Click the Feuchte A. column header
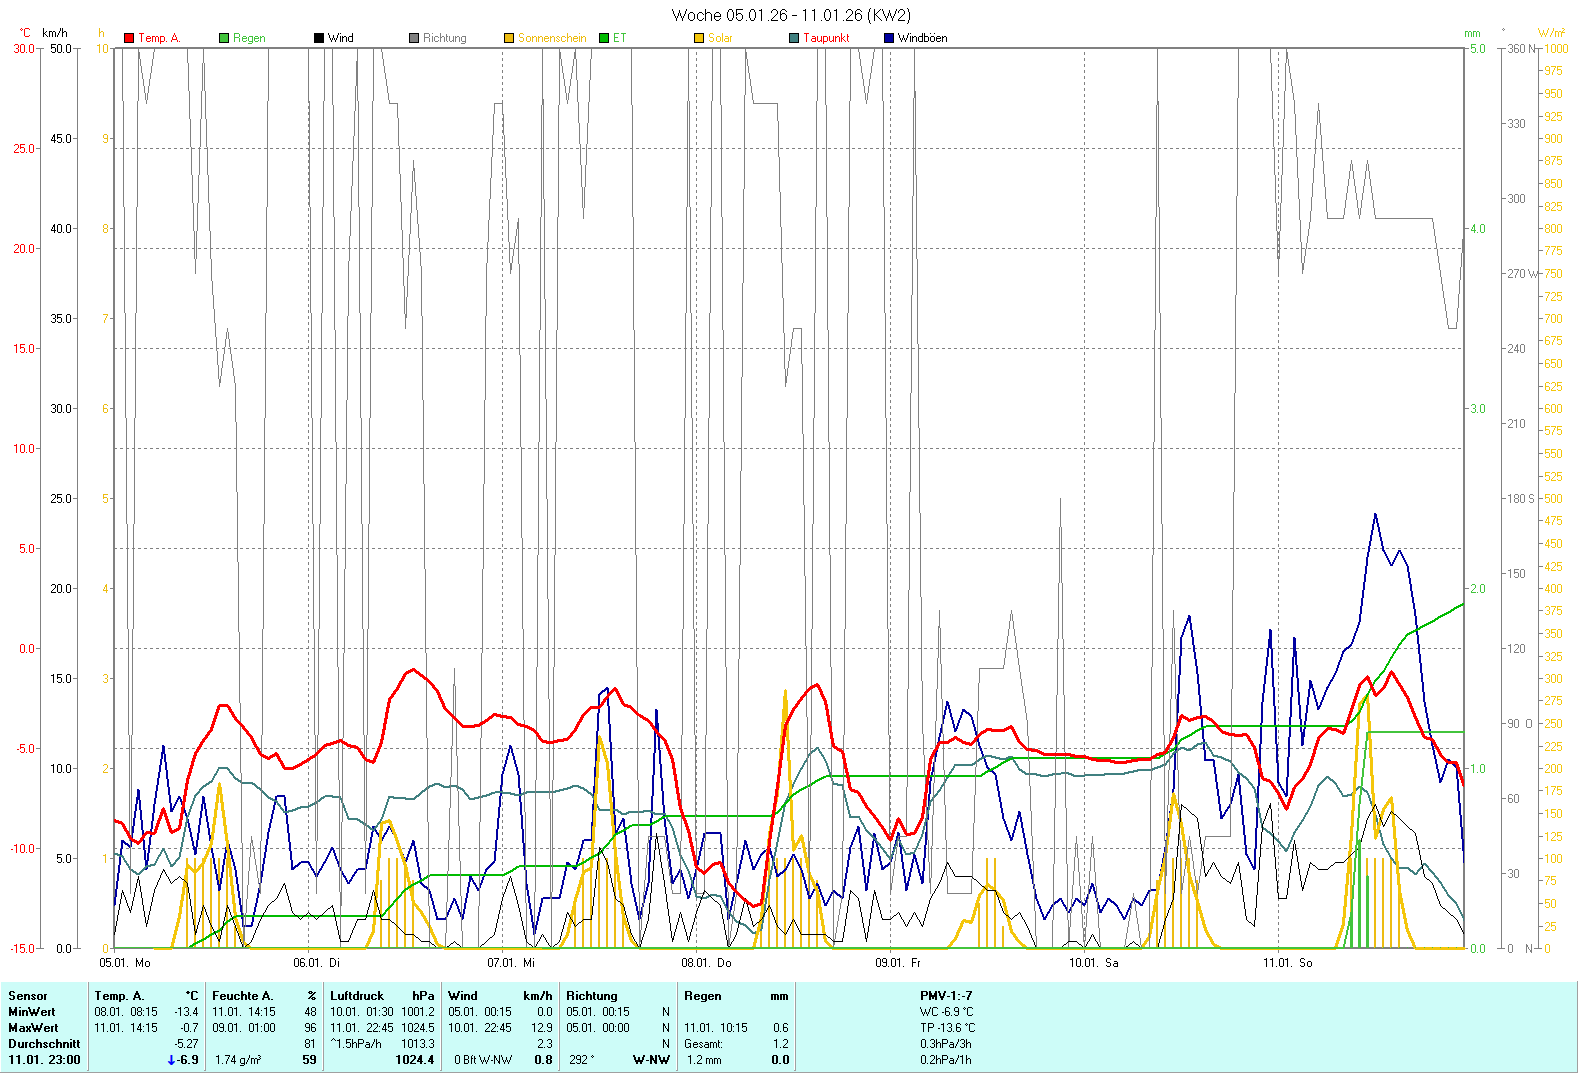This screenshot has width=1578, height=1073. [x=242, y=996]
